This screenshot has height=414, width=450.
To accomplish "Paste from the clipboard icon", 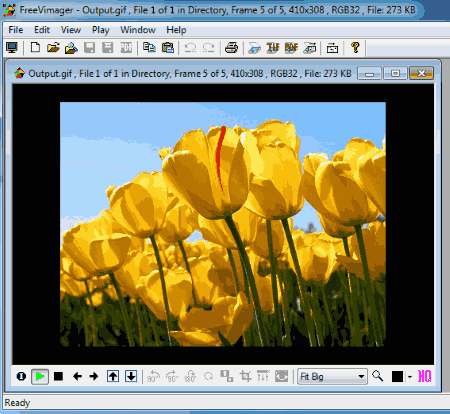I will [168, 48].
